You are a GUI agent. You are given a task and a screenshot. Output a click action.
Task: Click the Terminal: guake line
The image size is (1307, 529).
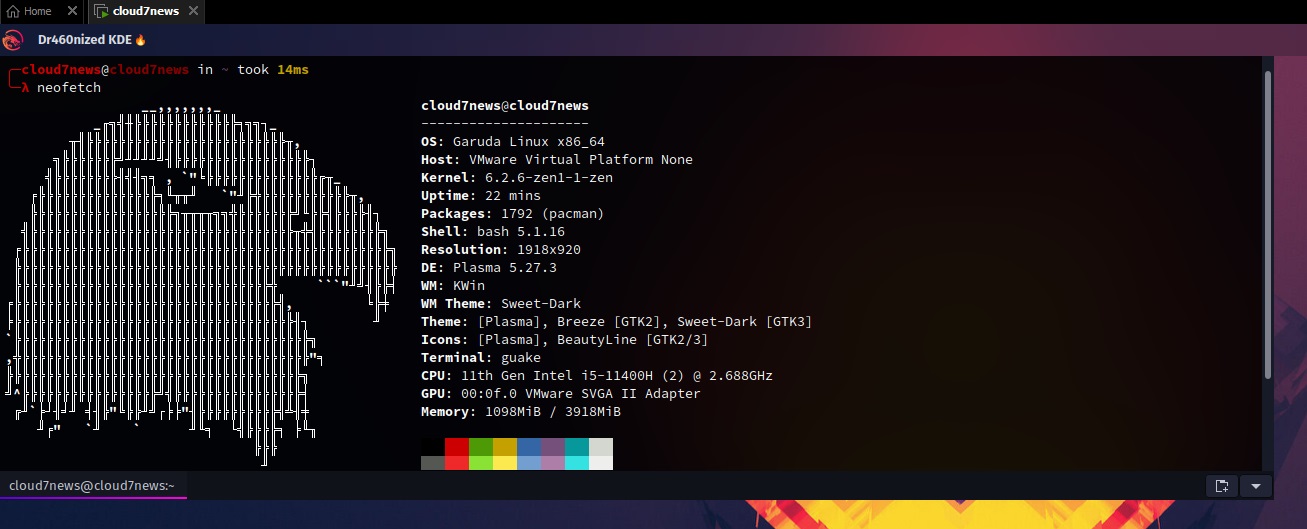pos(481,358)
